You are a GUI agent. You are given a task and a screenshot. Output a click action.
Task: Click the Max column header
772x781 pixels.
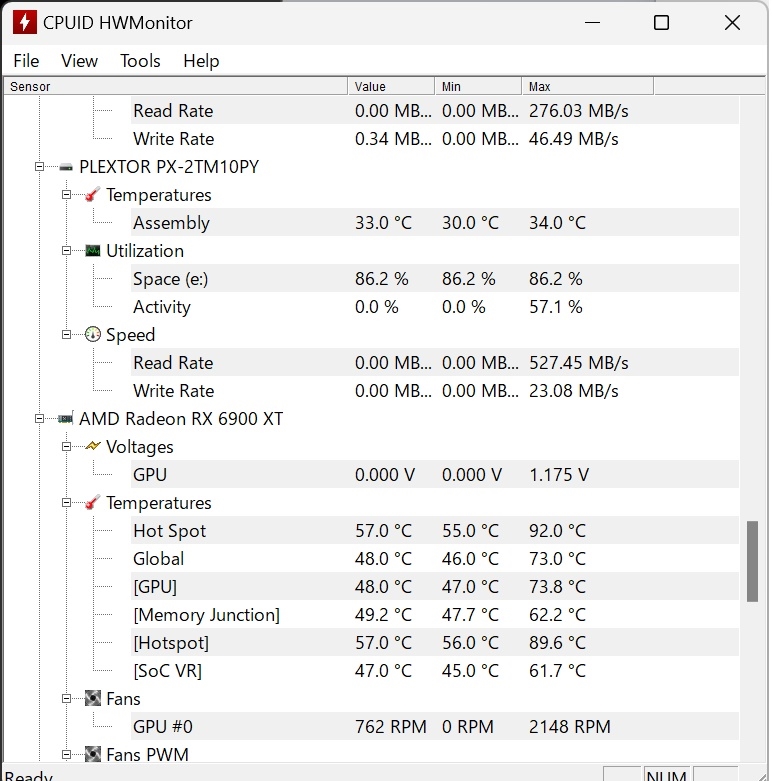click(586, 87)
